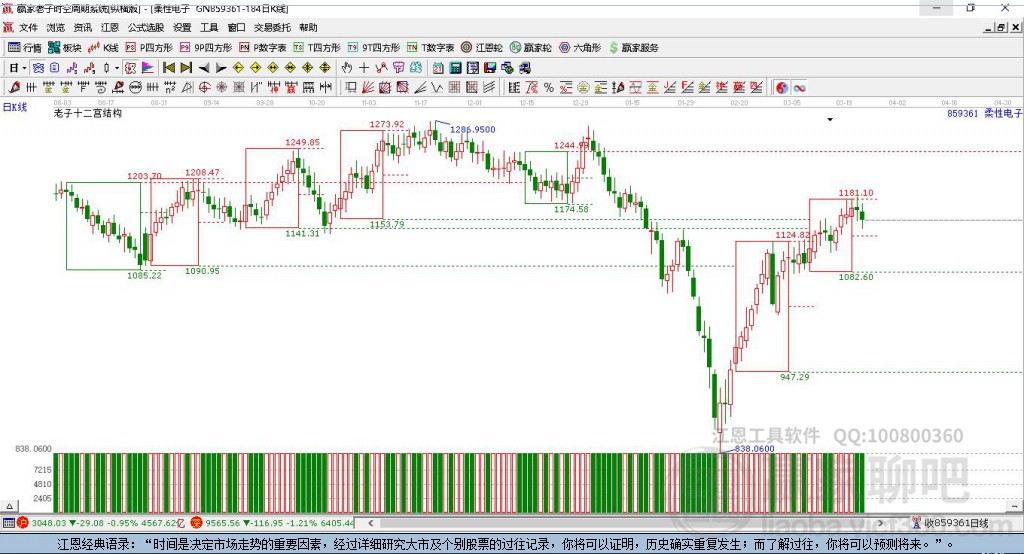The image size is (1024, 554).
Task: Jump to last bar icon
Action: pos(186,68)
